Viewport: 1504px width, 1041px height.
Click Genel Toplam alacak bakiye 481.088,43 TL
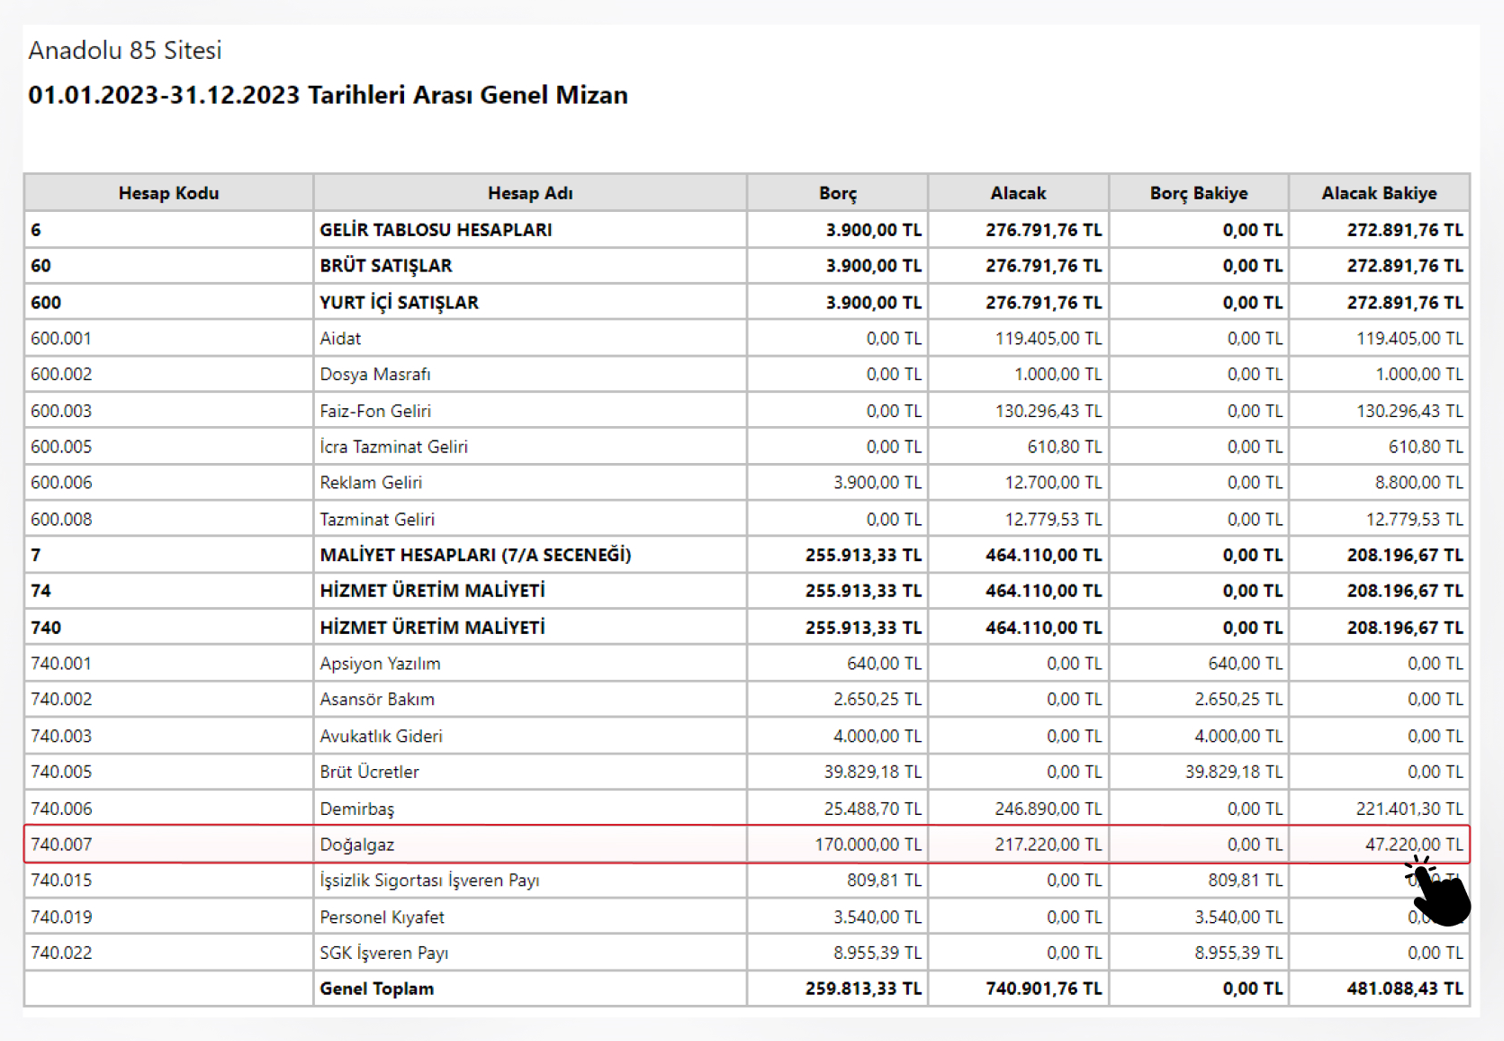(1405, 989)
